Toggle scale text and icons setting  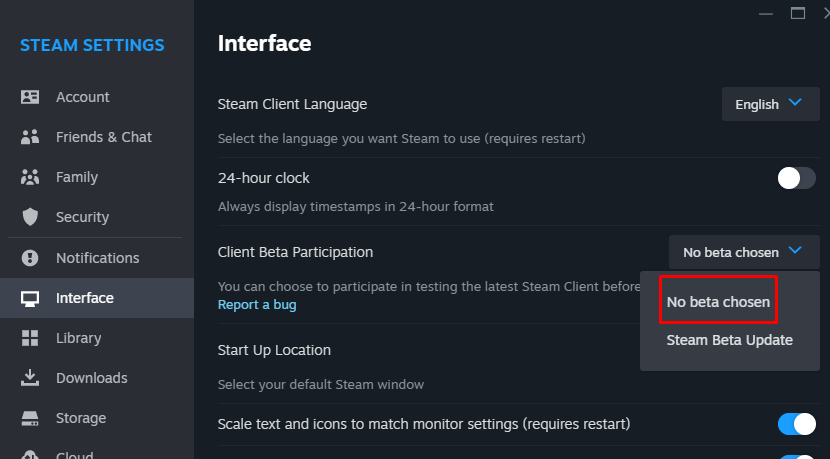click(796, 424)
